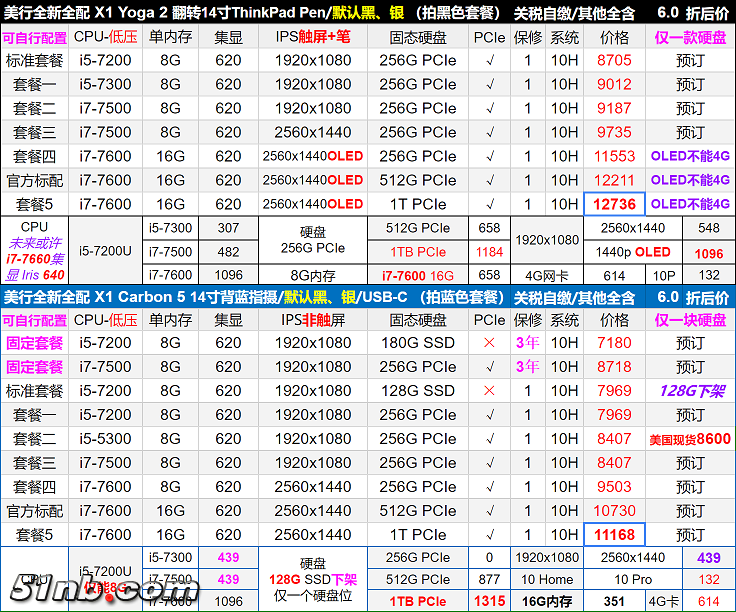Click the 美国现货8600 note cell
Image resolution: width=736 pixels, height=612 pixels.
690,439
